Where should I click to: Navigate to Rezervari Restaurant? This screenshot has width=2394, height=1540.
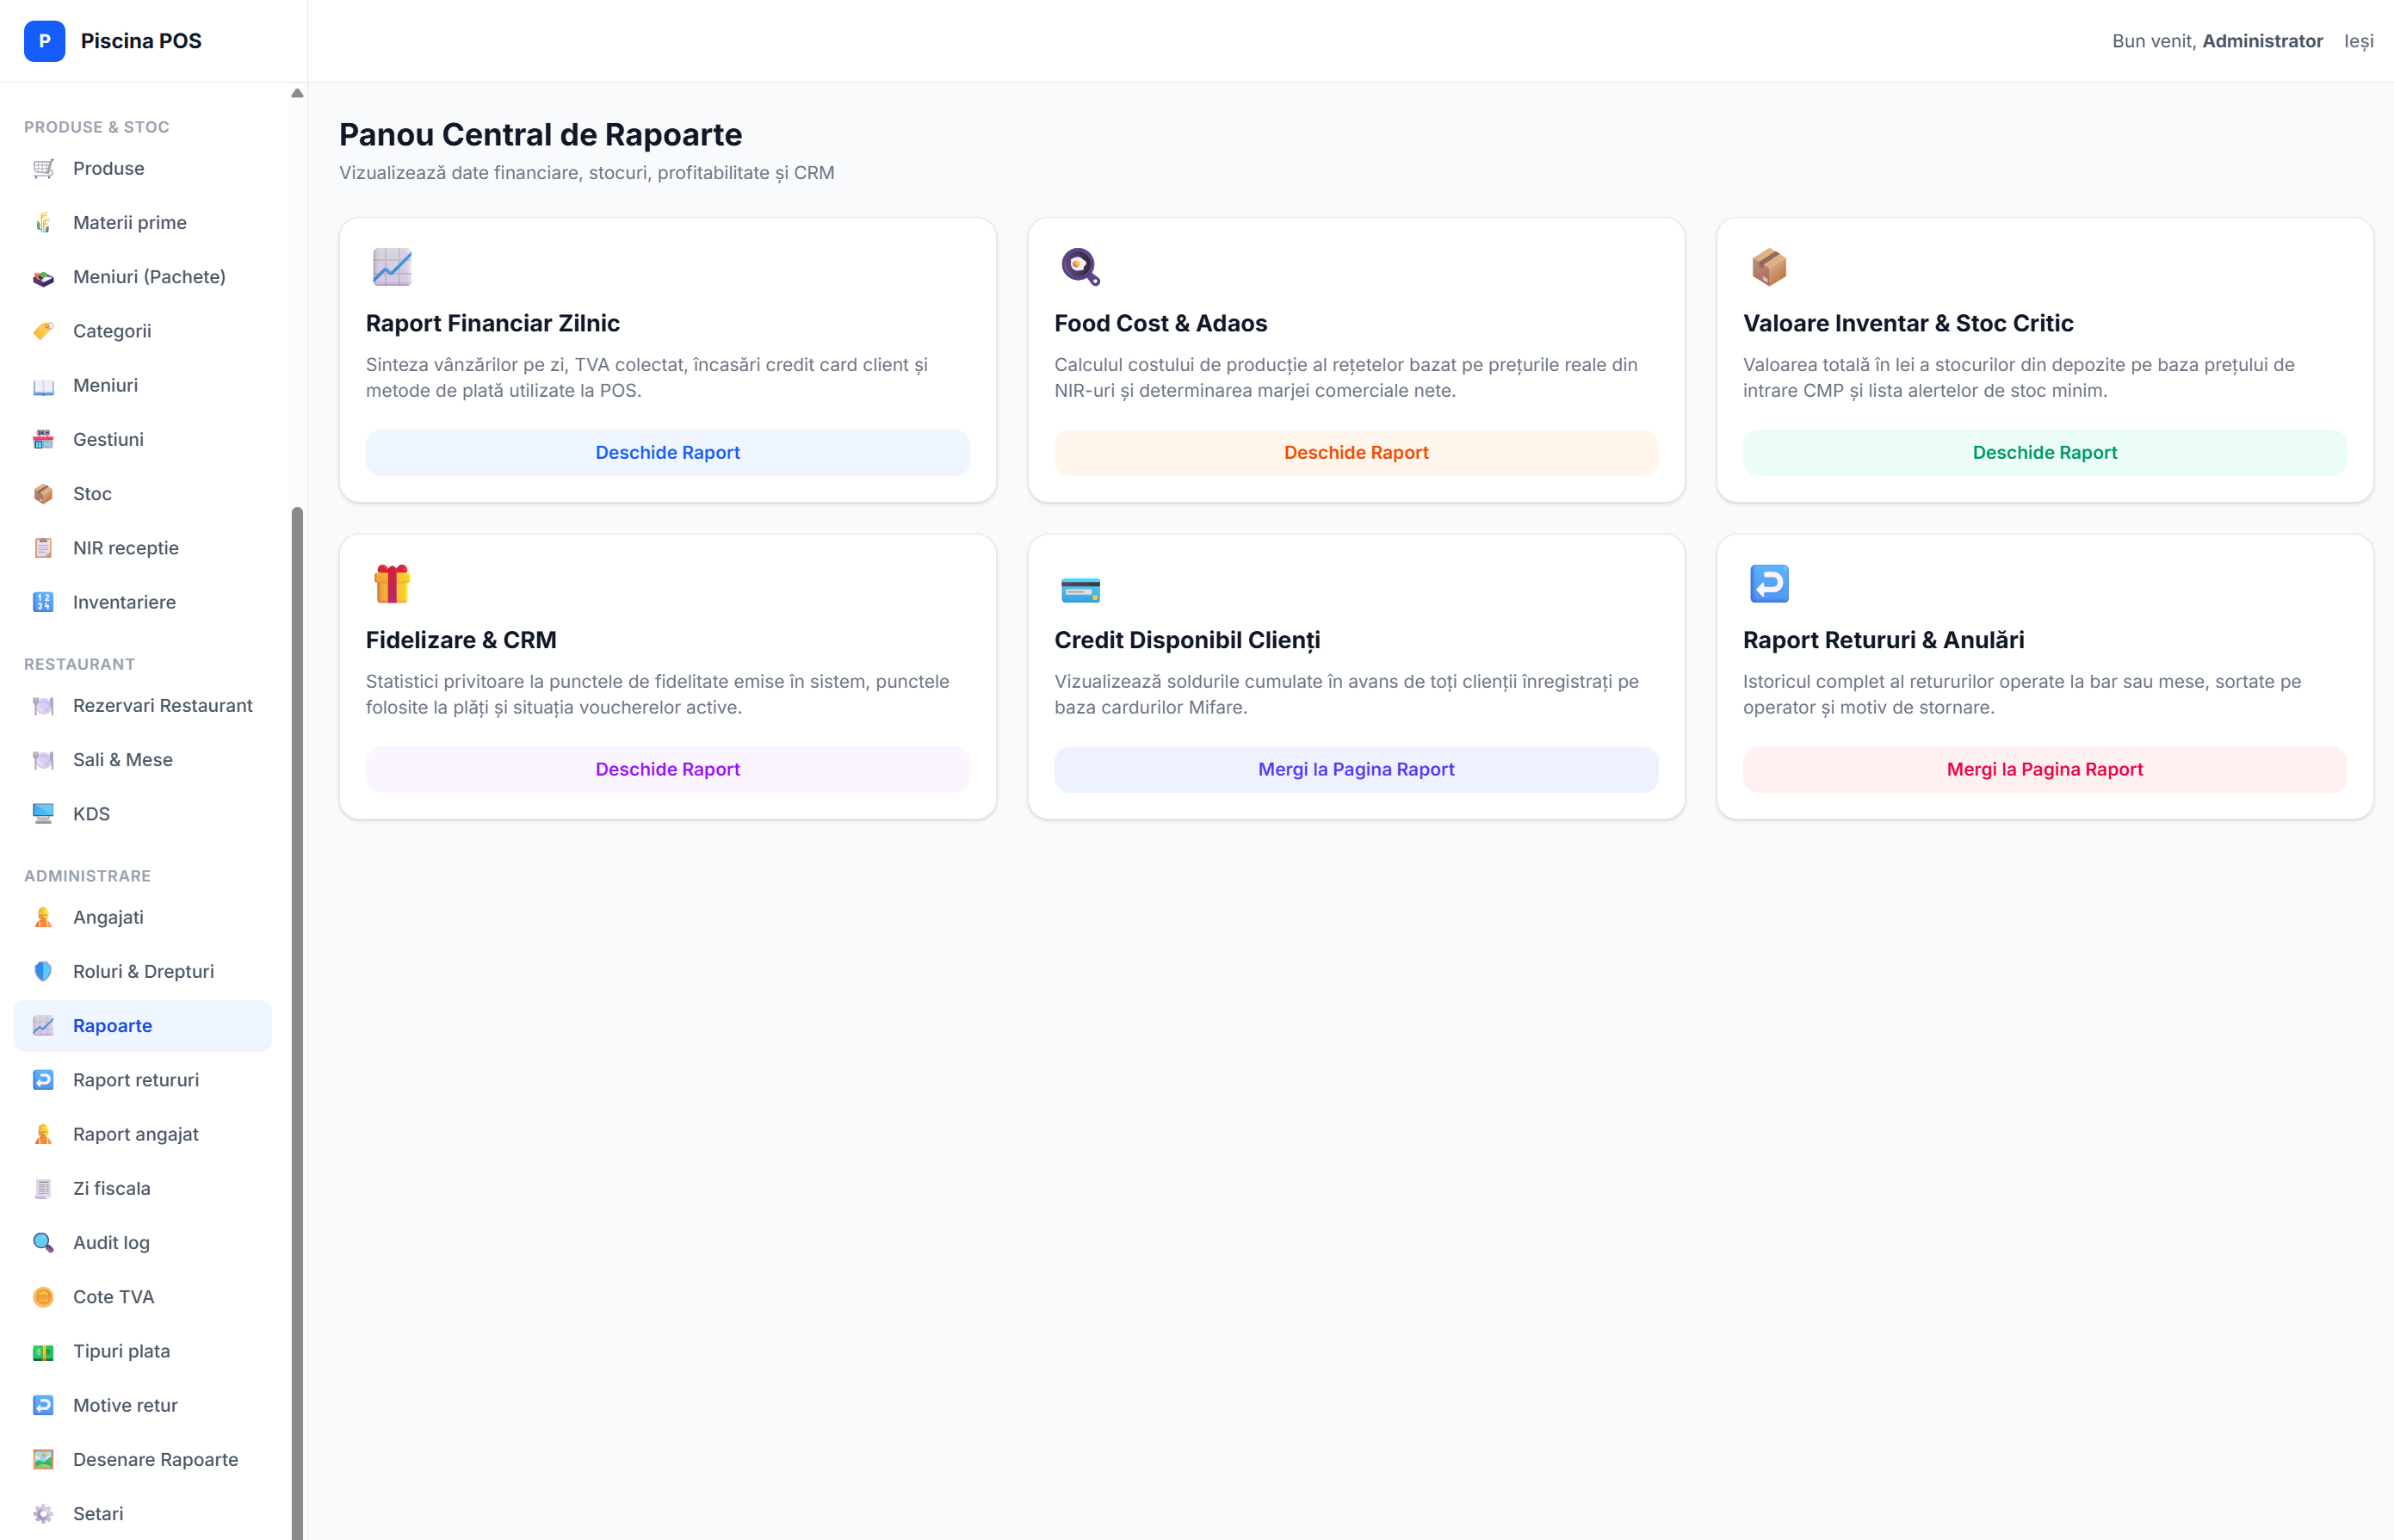[x=143, y=706]
